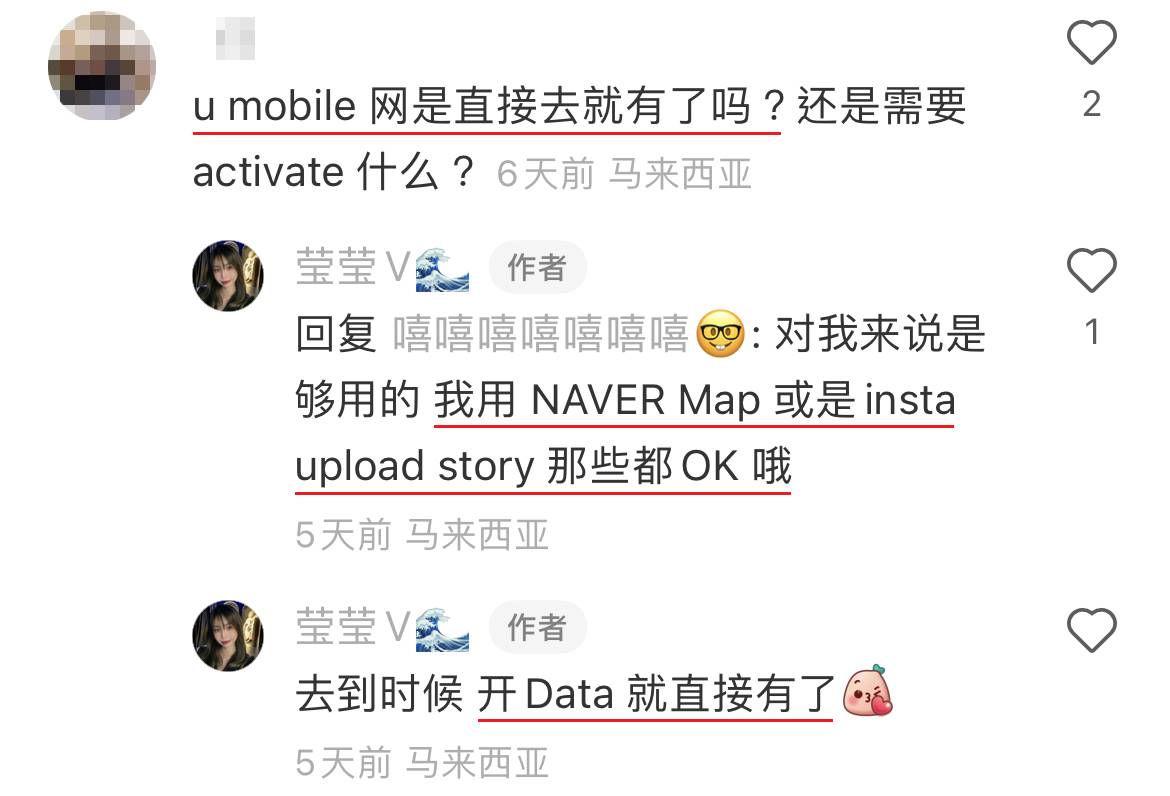Tap the peach kiss emoji sticker
1170x796 pixels.
click(867, 691)
